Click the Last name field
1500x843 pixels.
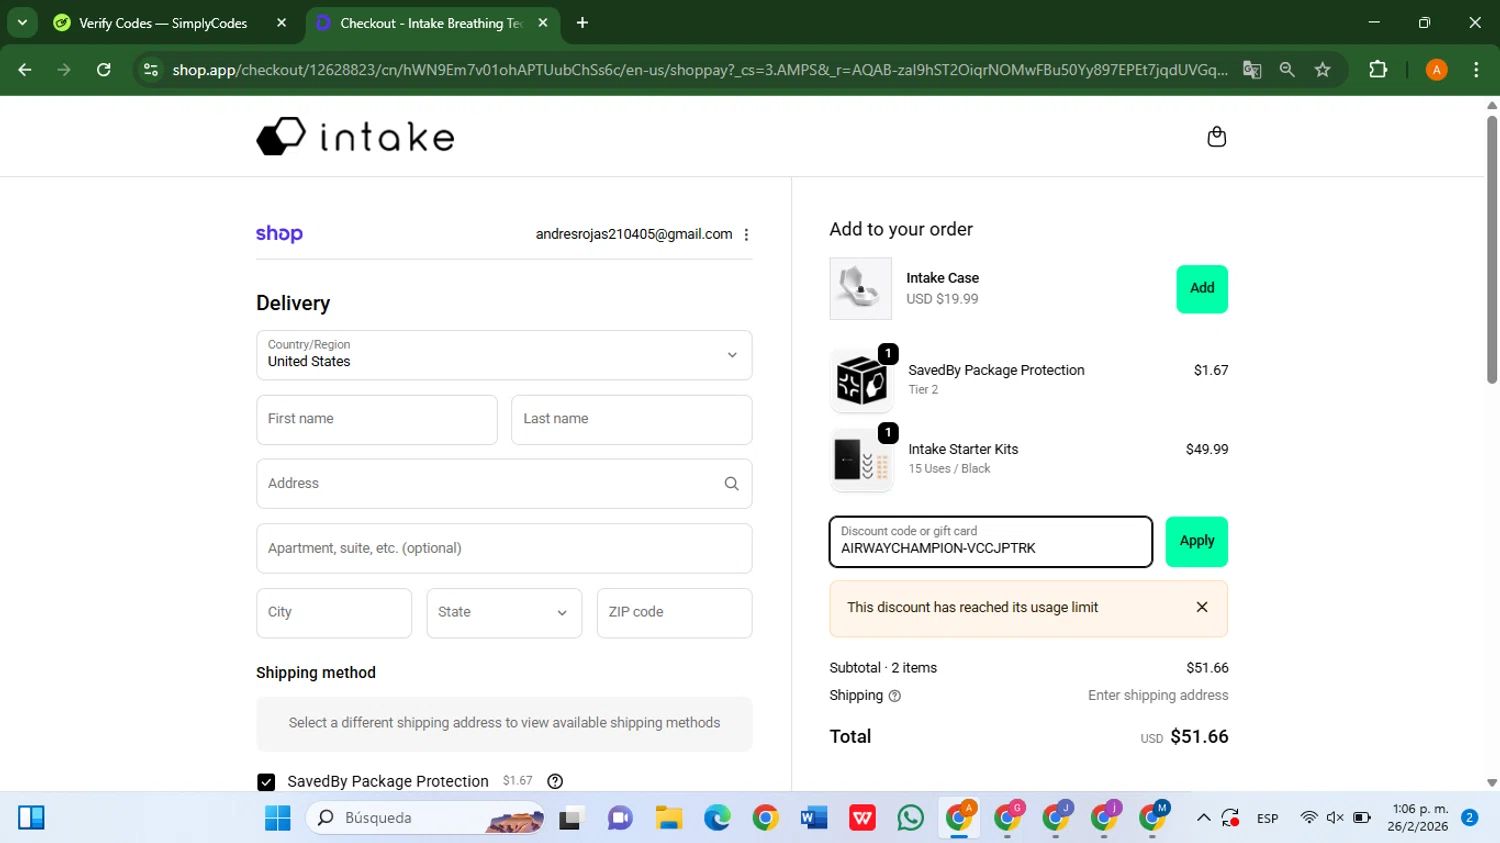pyautogui.click(x=632, y=420)
